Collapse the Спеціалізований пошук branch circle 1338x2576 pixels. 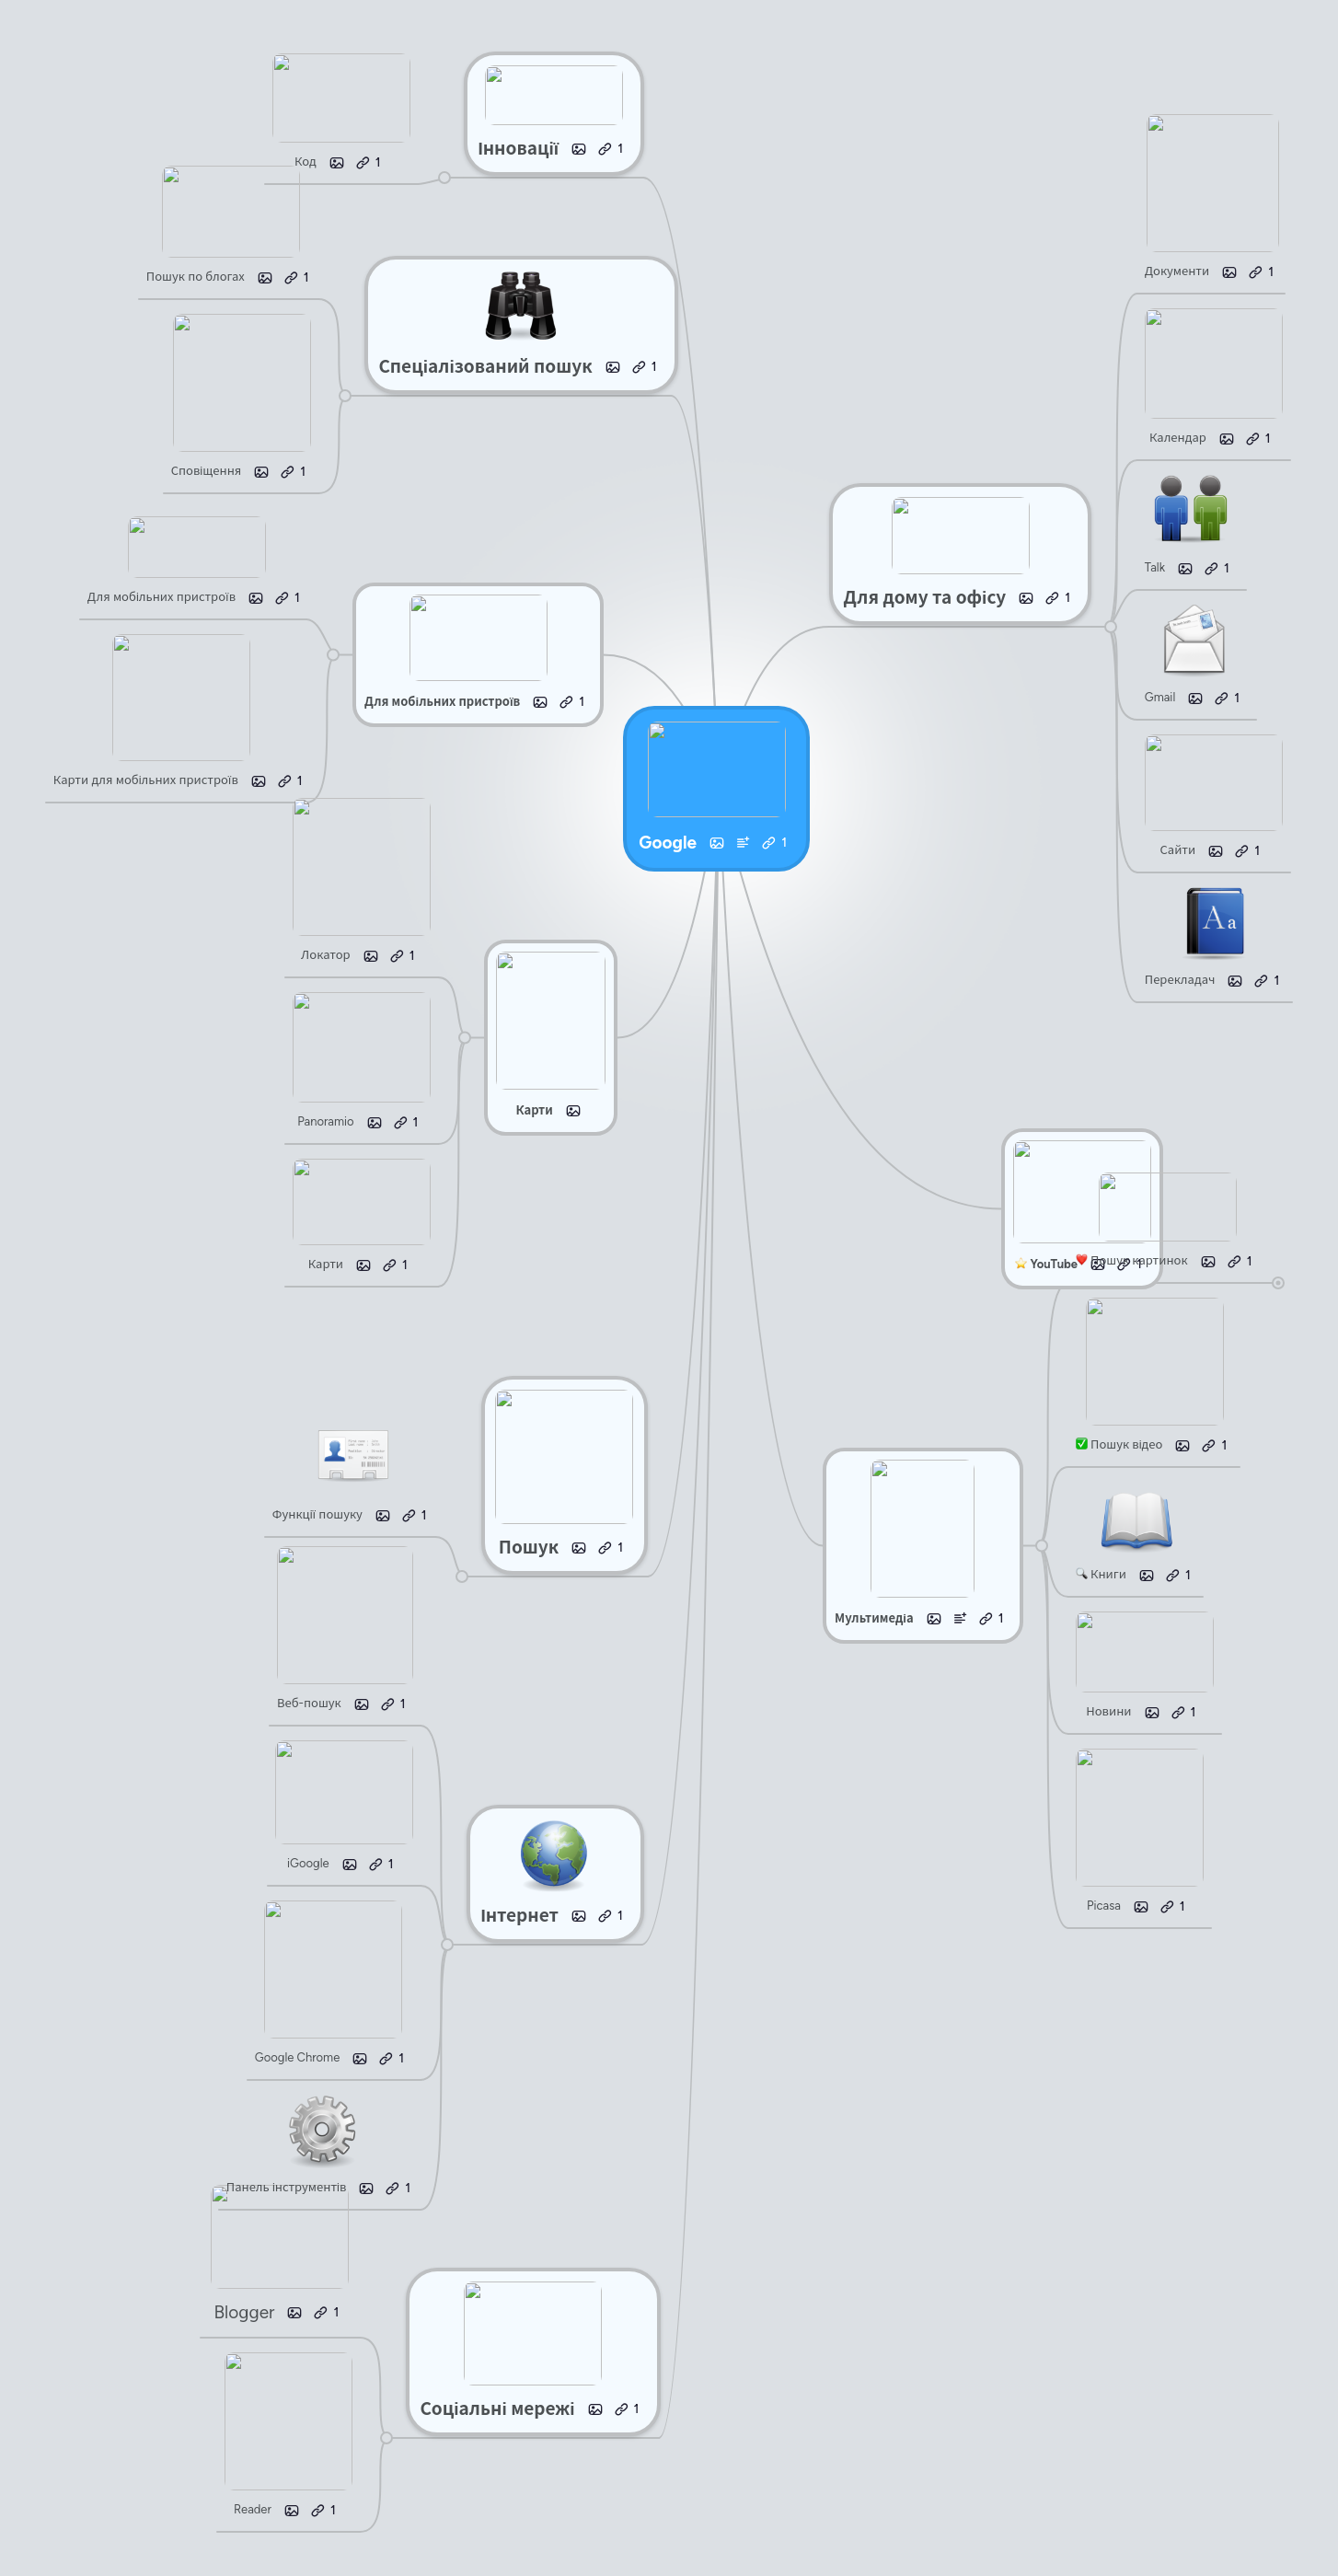(x=345, y=396)
